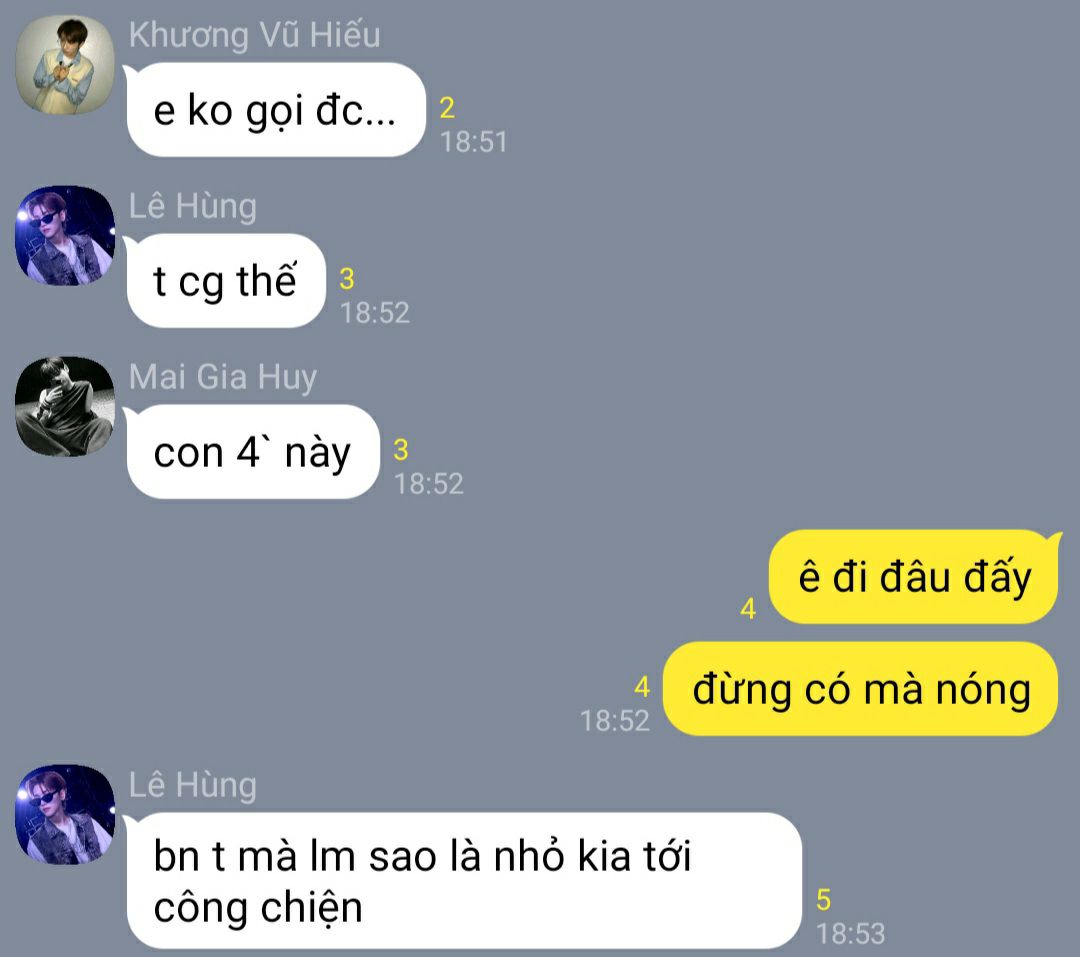This screenshot has width=1080, height=957.
Task: Click the Khương Vũ Hiếu sender name
Action: 254,35
